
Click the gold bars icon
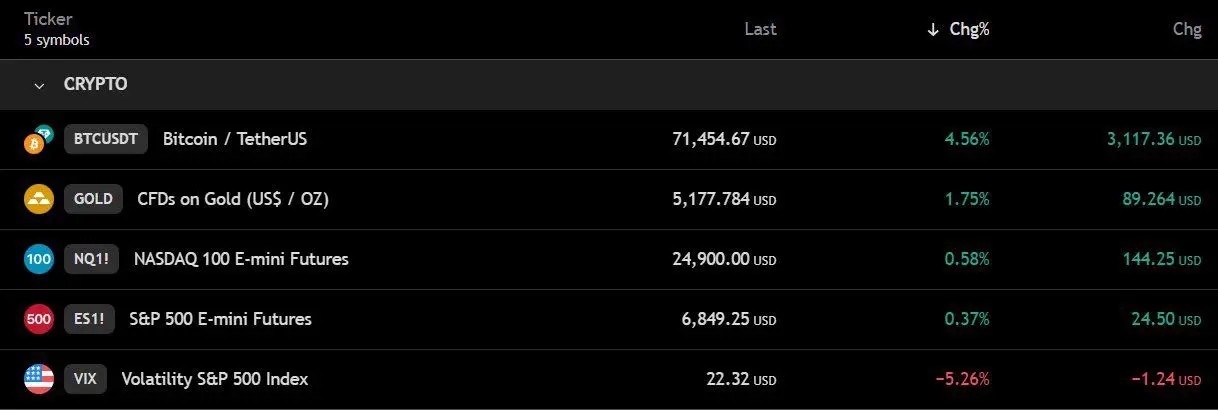pyautogui.click(x=38, y=199)
